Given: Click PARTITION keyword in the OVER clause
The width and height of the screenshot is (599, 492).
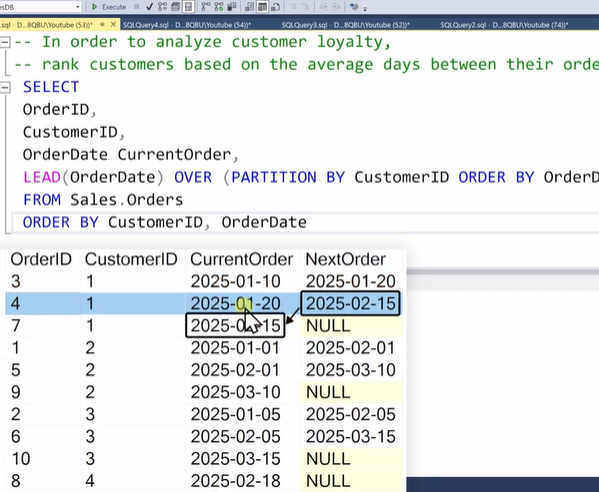Looking at the screenshot, I should pos(274,178).
